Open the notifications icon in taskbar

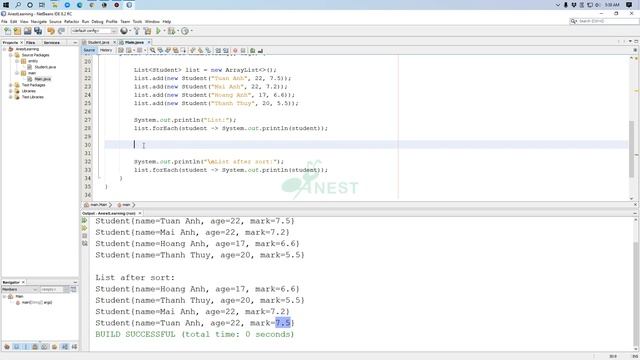[629, 5]
